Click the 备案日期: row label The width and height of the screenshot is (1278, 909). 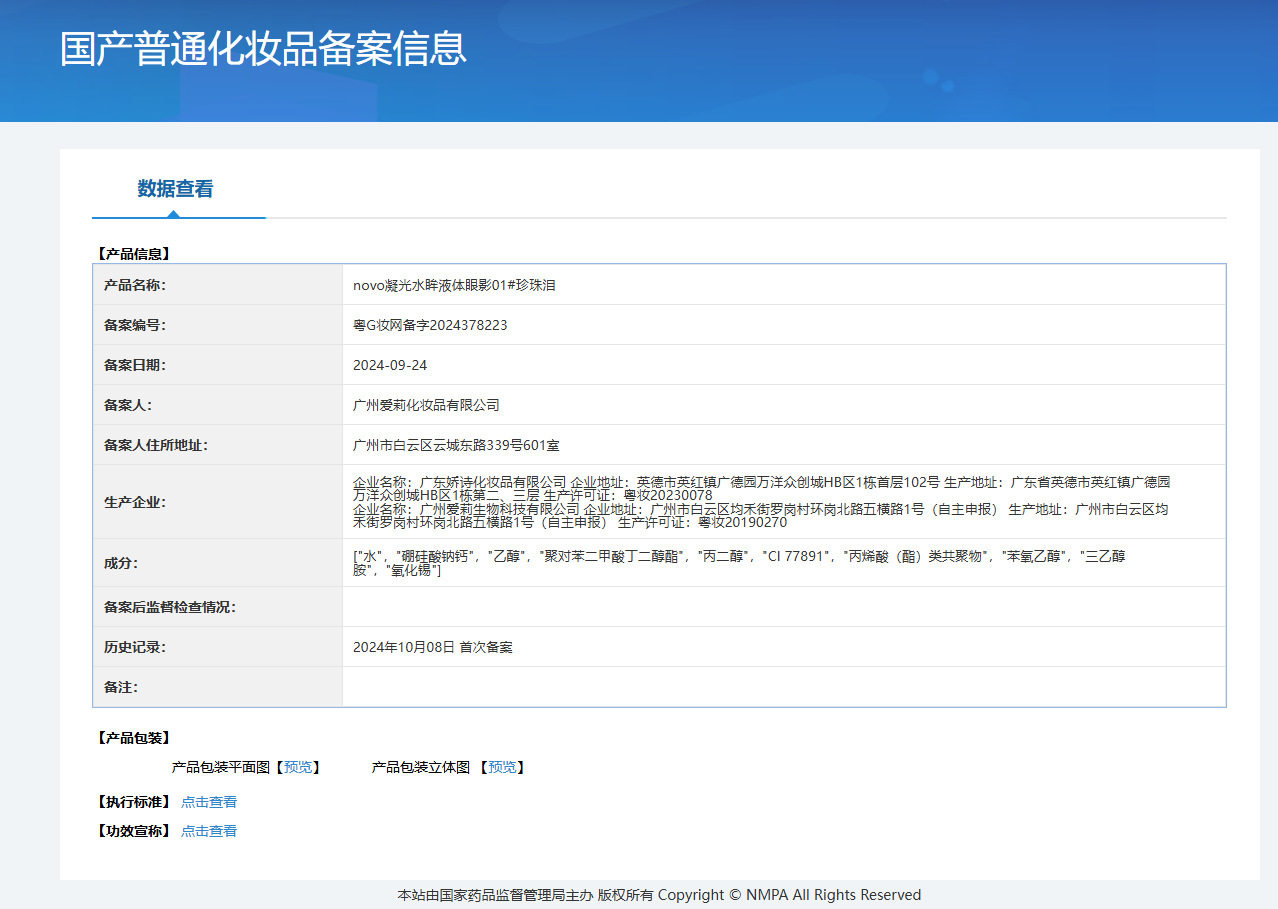[135, 365]
